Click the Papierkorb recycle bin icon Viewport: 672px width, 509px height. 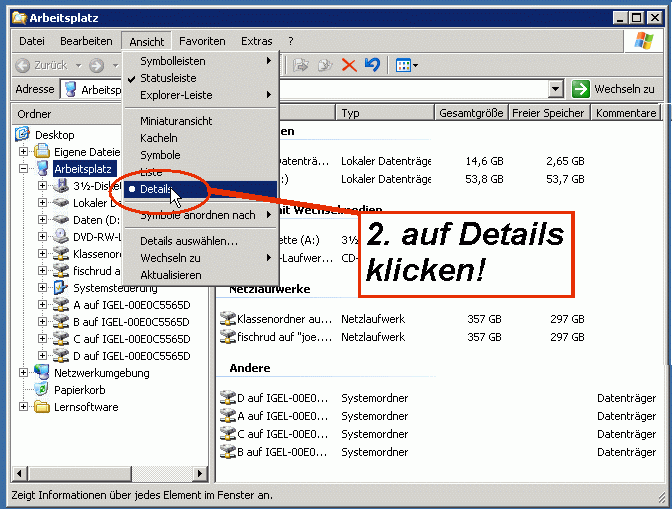pyautogui.click(x=42, y=390)
